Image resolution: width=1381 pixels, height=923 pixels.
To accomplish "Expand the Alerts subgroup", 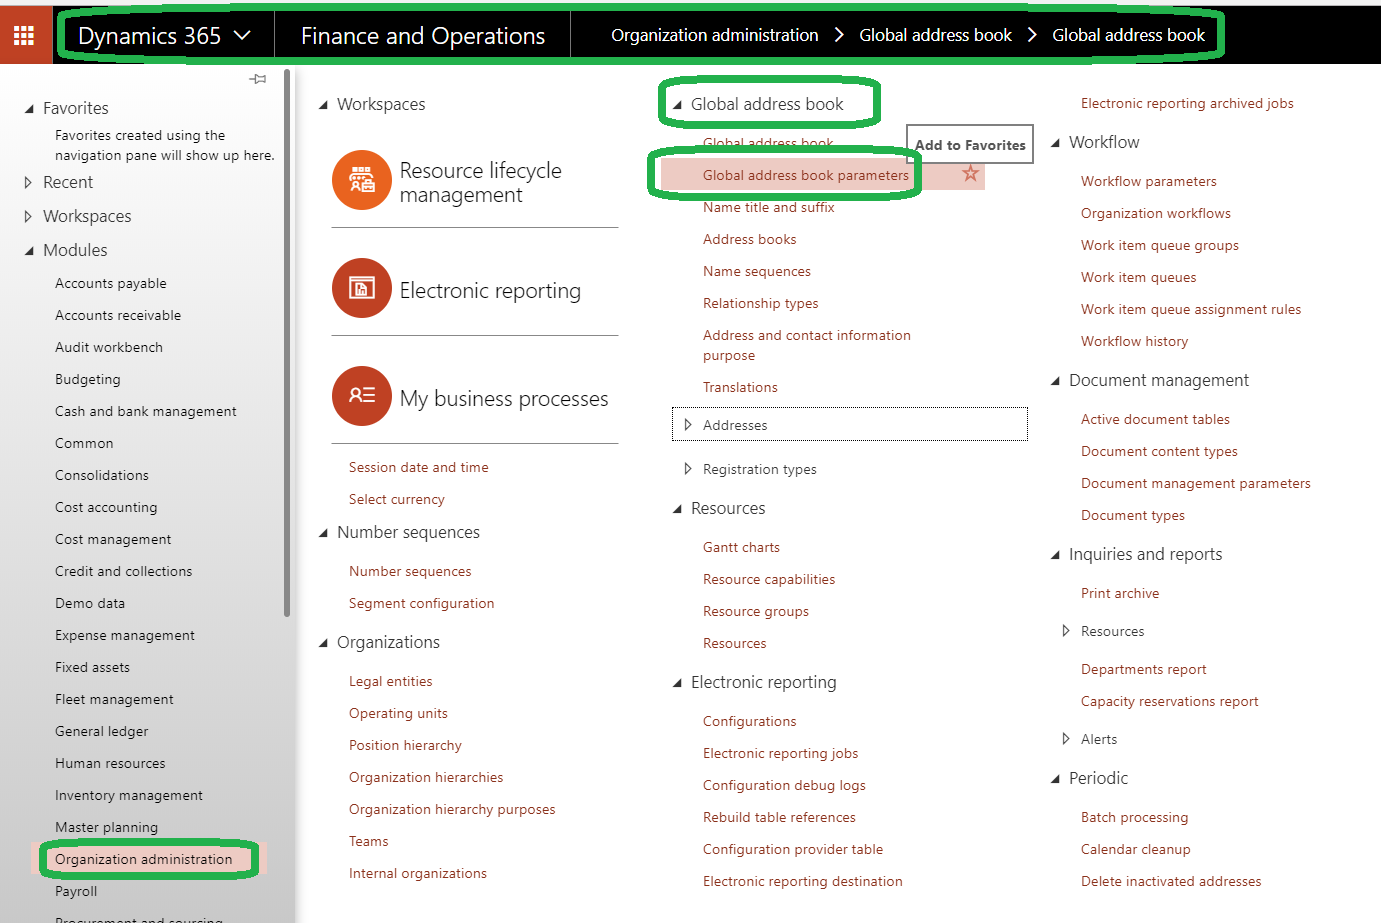I will pos(1066,739).
